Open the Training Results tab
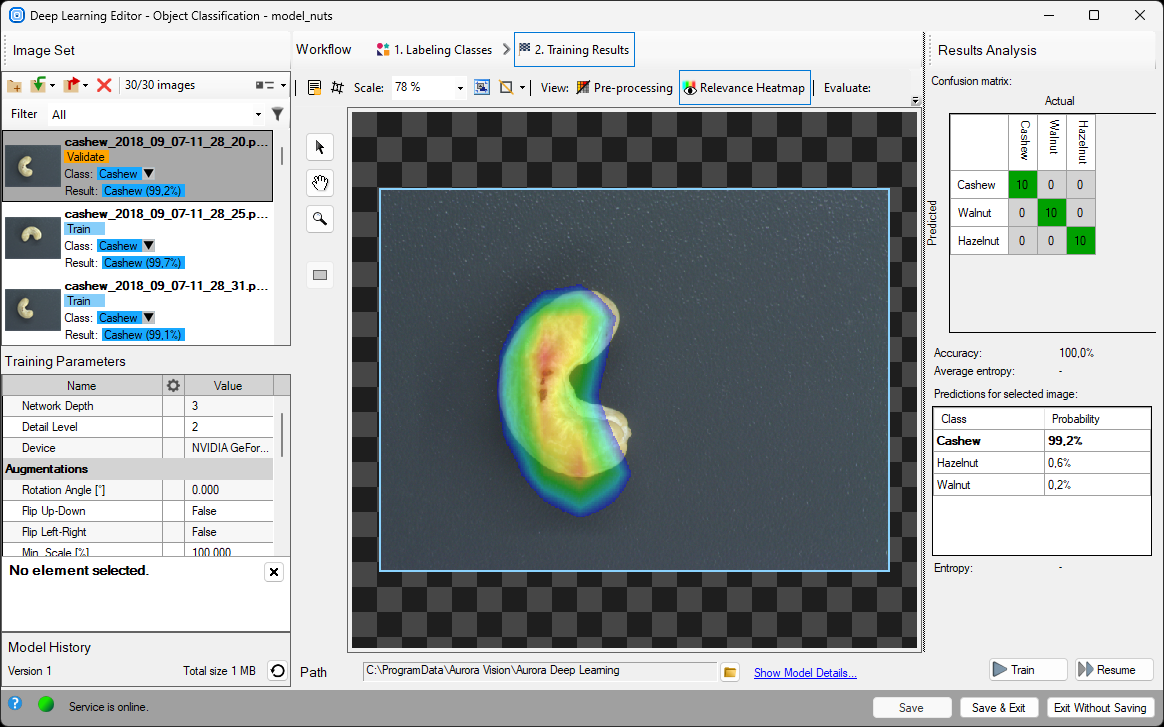The width and height of the screenshot is (1164, 727). coord(574,50)
